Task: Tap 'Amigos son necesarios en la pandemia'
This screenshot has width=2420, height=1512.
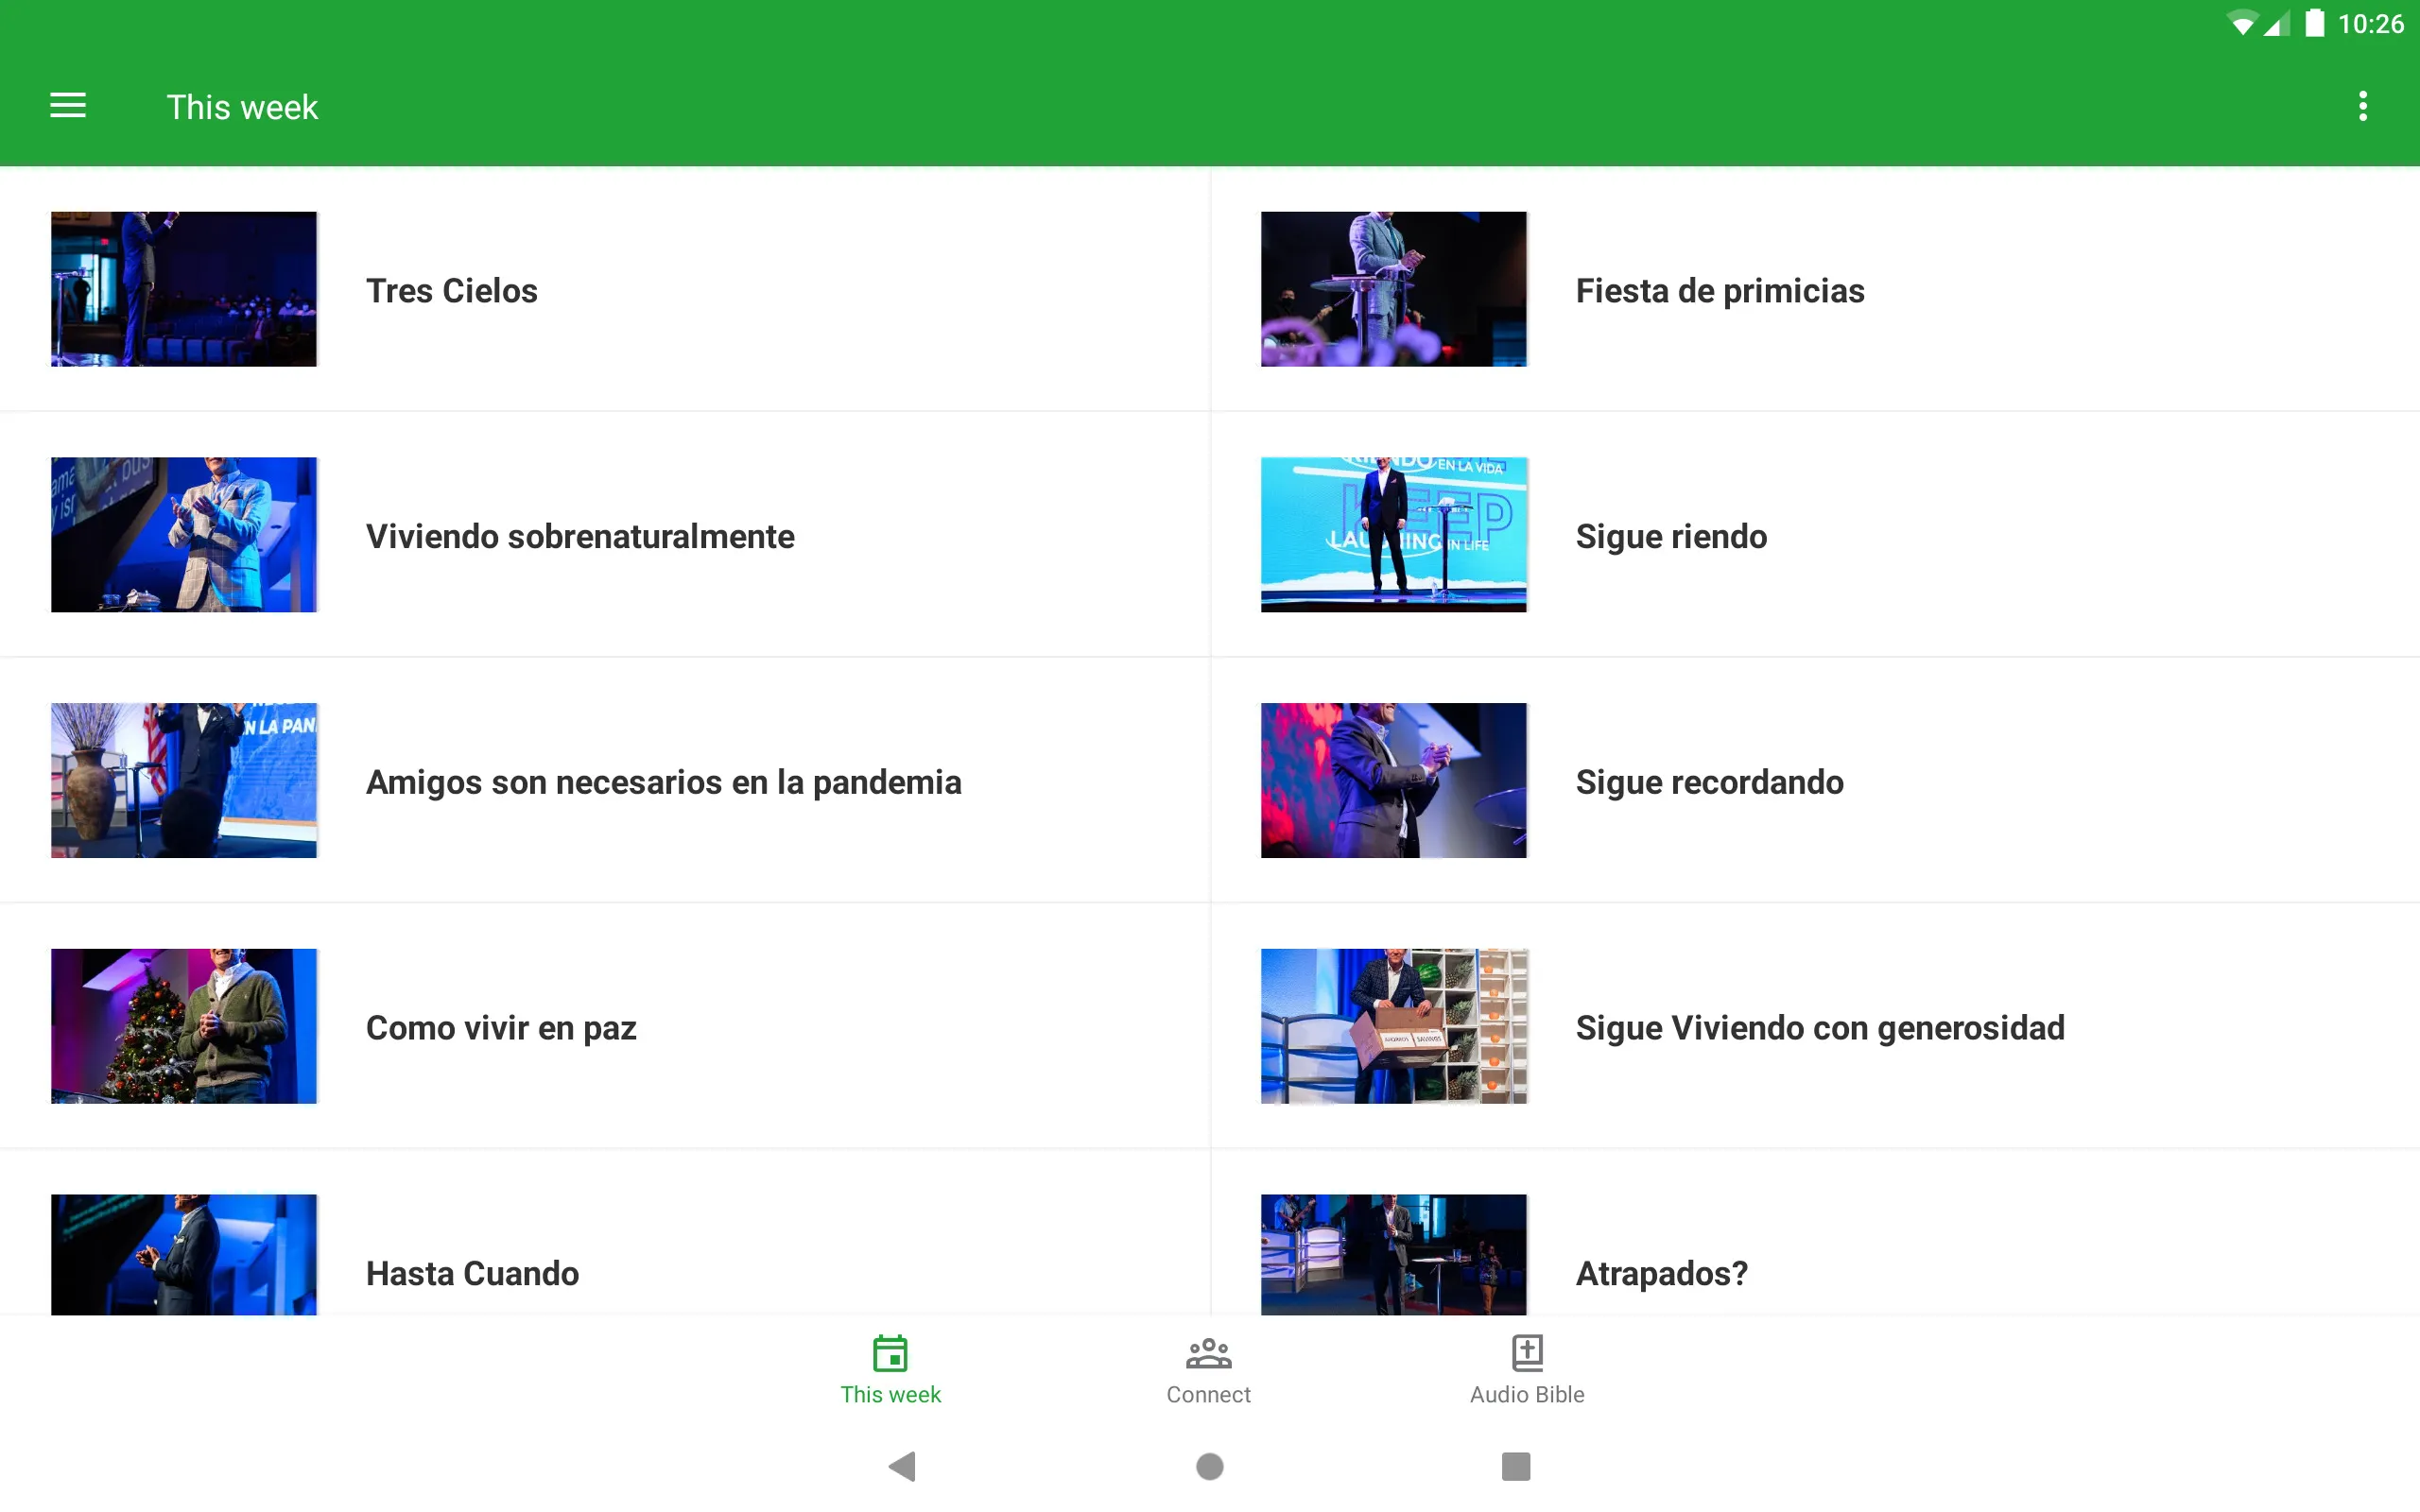Action: (x=664, y=779)
